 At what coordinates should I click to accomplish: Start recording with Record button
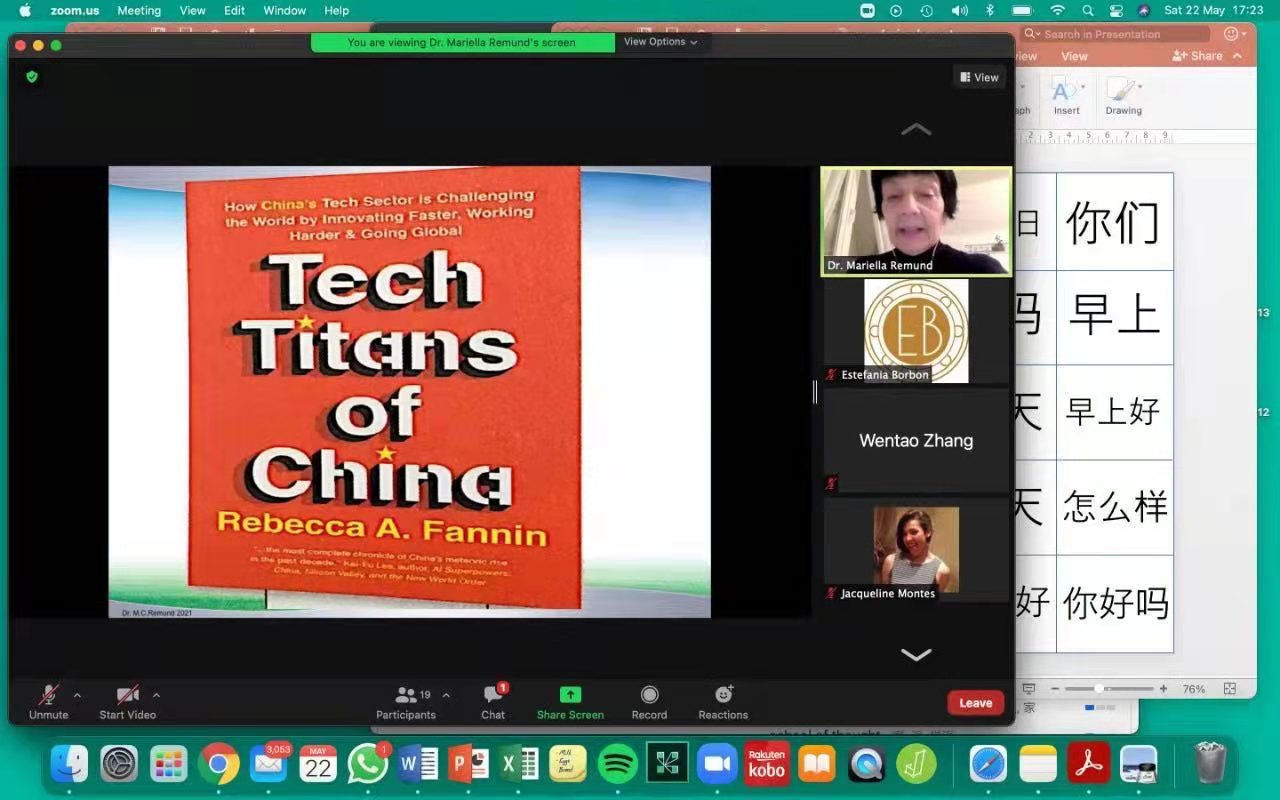click(649, 702)
